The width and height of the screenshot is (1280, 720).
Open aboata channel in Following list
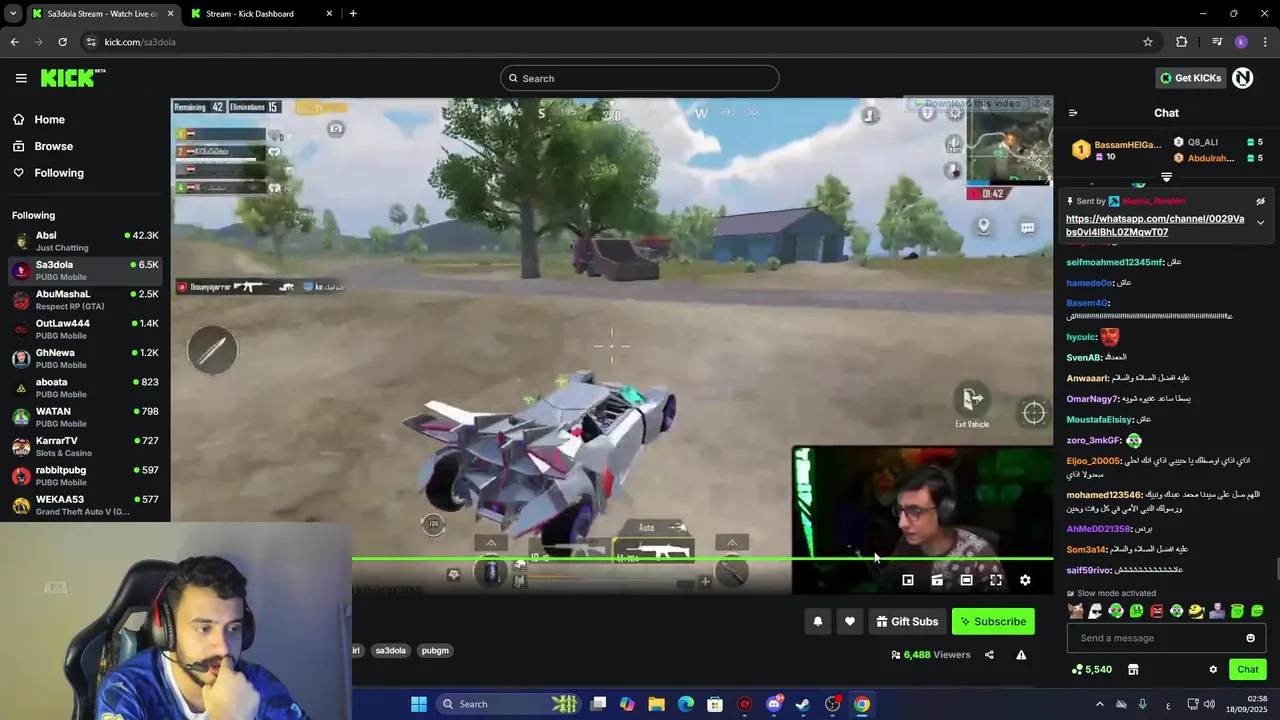pos(85,387)
